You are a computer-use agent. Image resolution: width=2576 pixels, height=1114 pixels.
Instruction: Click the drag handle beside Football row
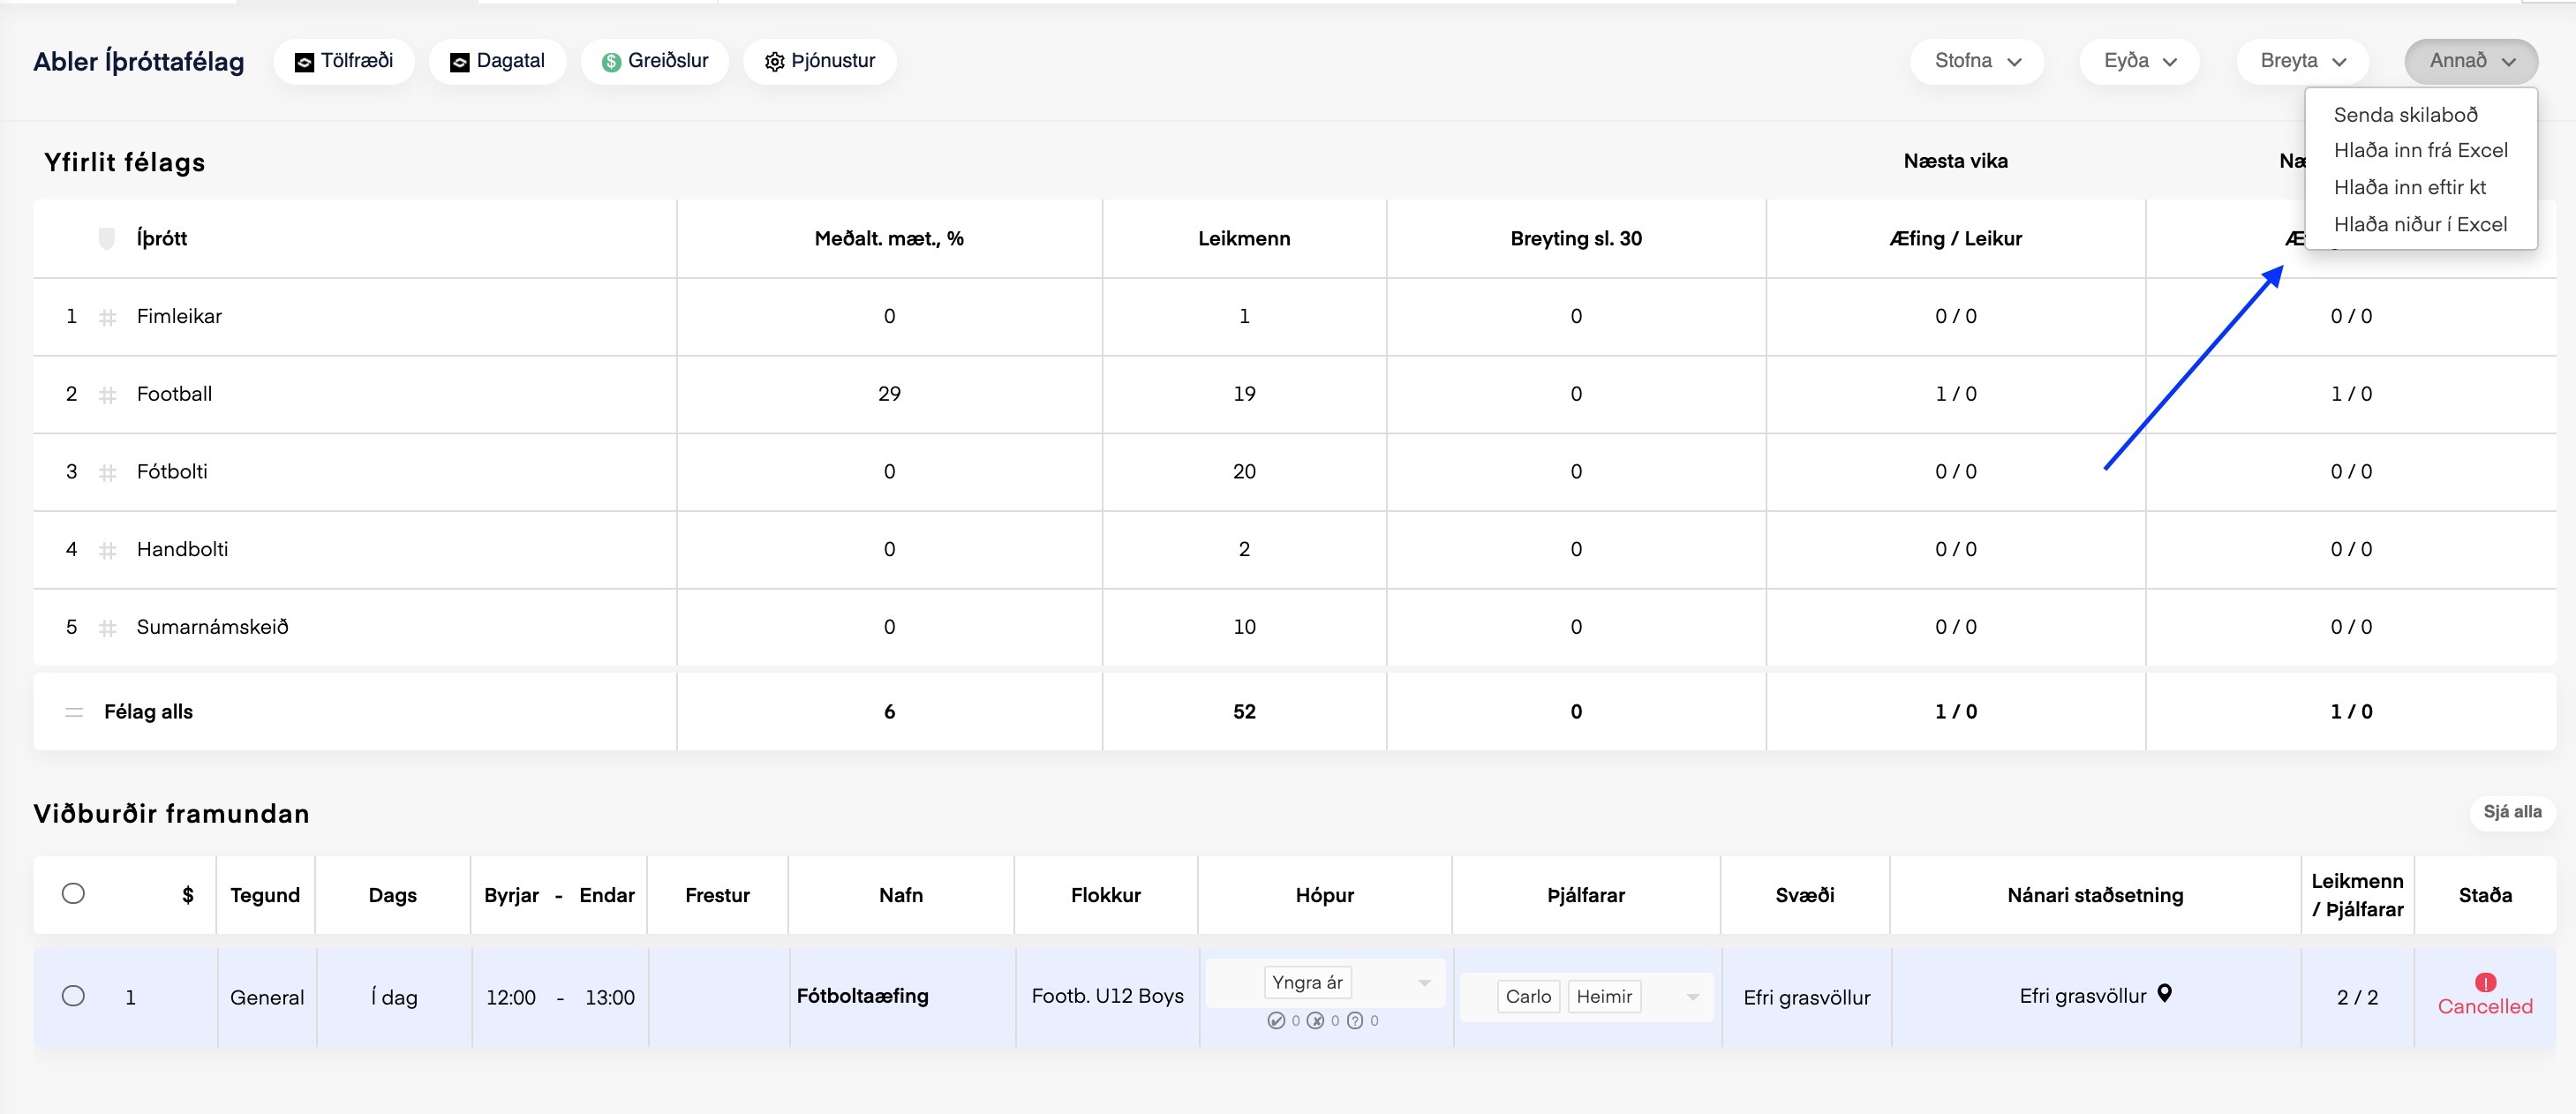108,395
